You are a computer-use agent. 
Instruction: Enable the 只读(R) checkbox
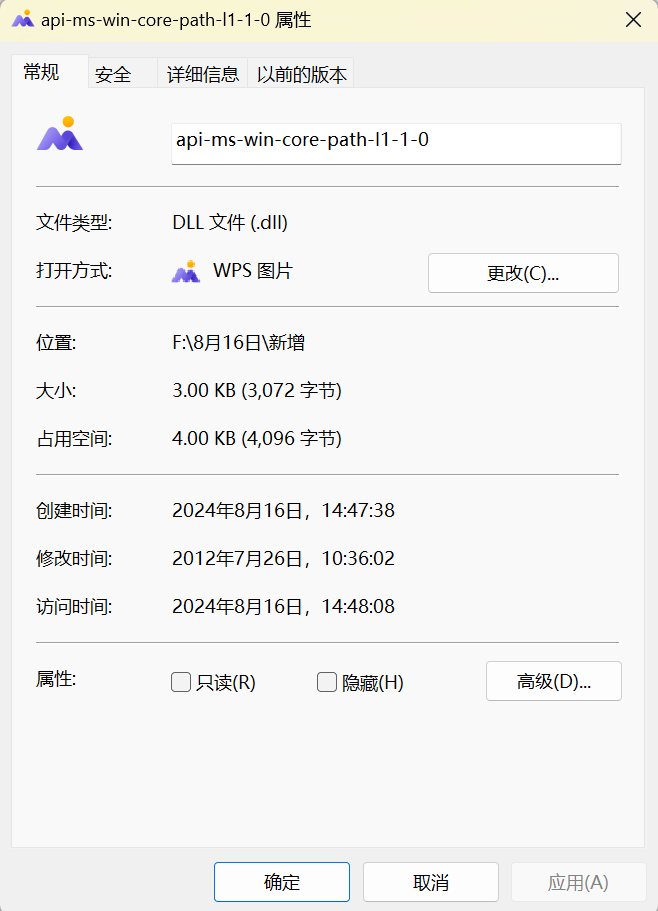[x=181, y=682]
